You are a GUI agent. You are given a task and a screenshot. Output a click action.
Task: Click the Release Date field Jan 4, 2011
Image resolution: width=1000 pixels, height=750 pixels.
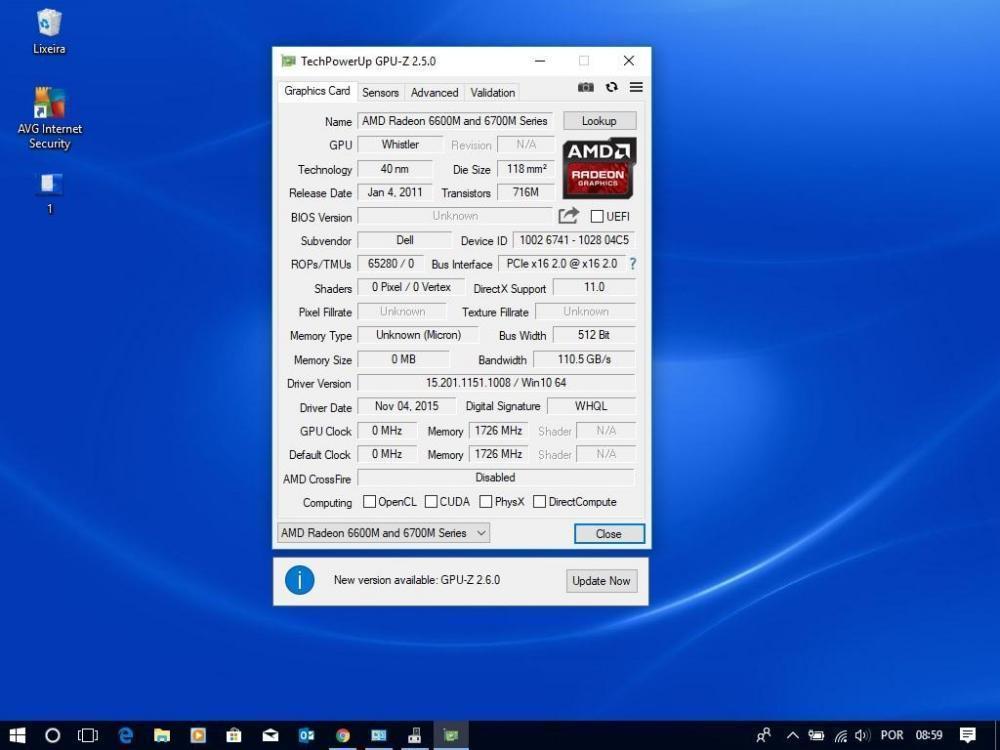click(395, 192)
